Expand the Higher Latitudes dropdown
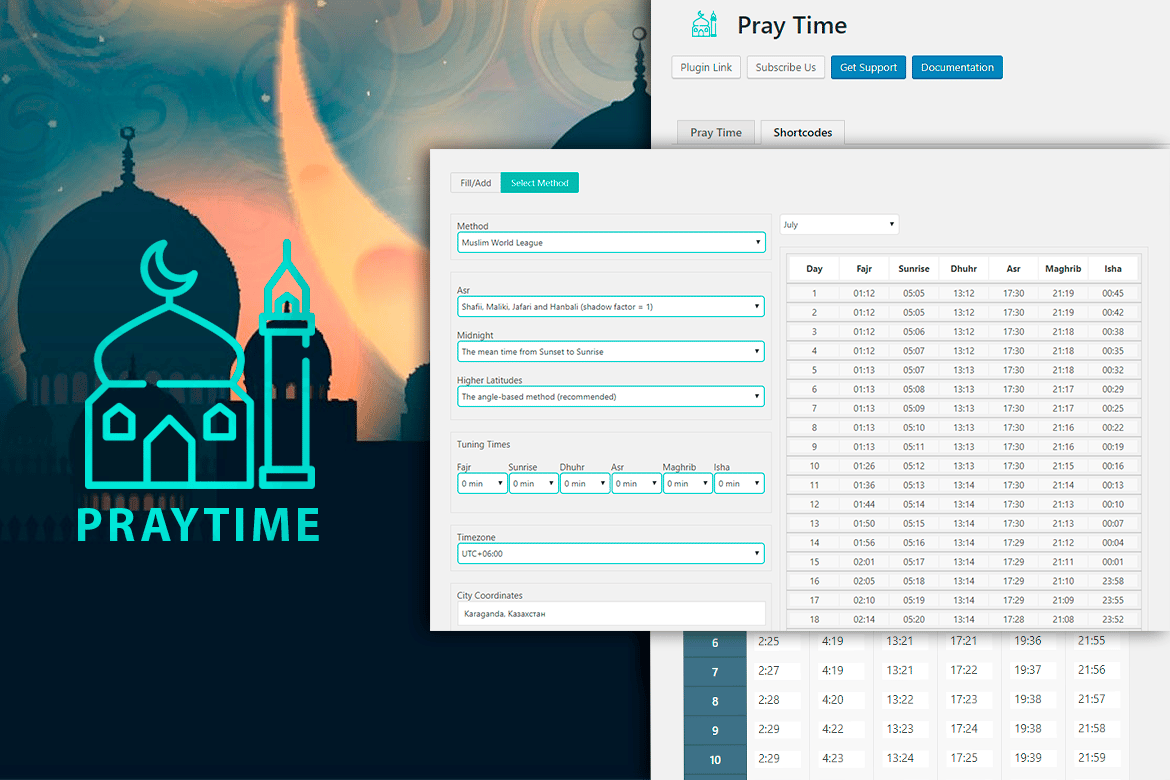Screen dimensions: 1170x780 click(611, 397)
